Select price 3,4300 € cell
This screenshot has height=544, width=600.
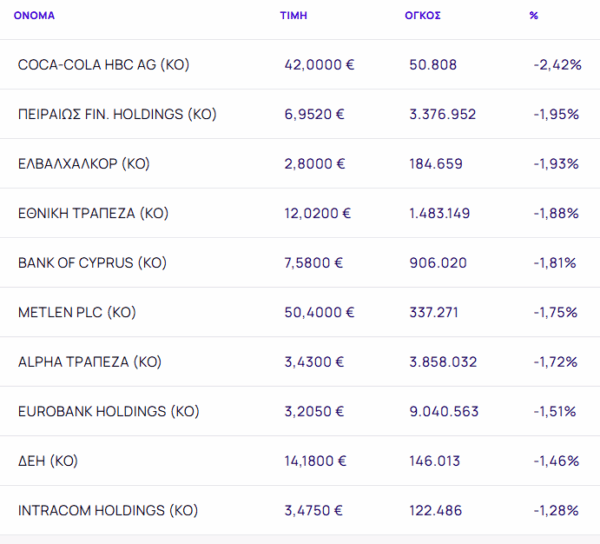click(314, 362)
